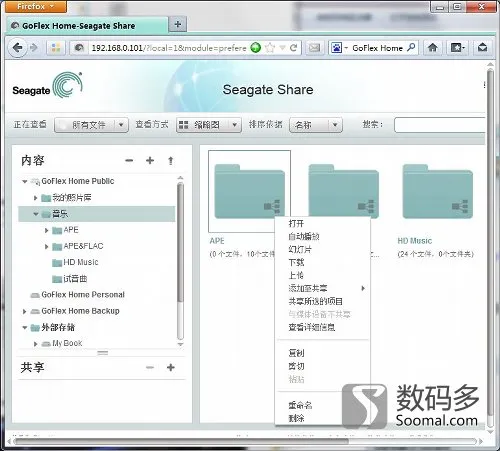Screen dimensions: 500x451
Task: Go forward with the forward arrow
Action: (x=34, y=48)
